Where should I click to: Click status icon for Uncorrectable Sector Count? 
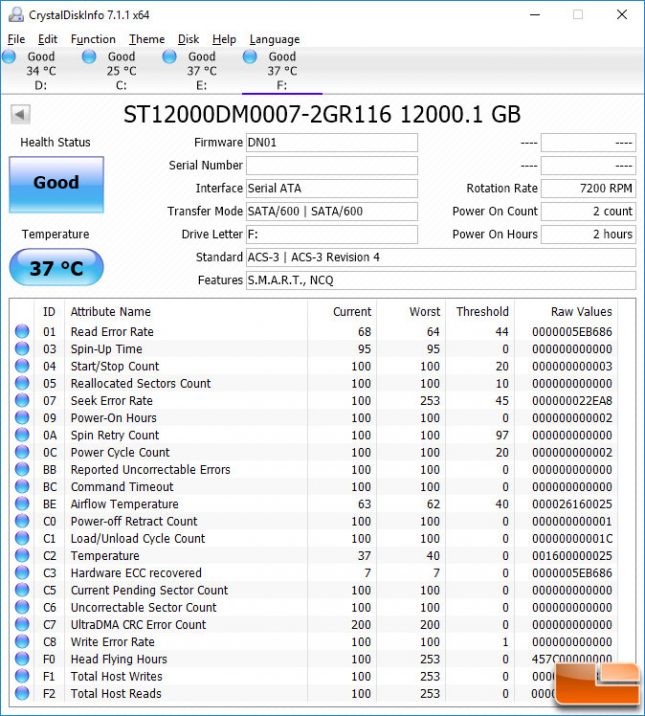(22, 607)
